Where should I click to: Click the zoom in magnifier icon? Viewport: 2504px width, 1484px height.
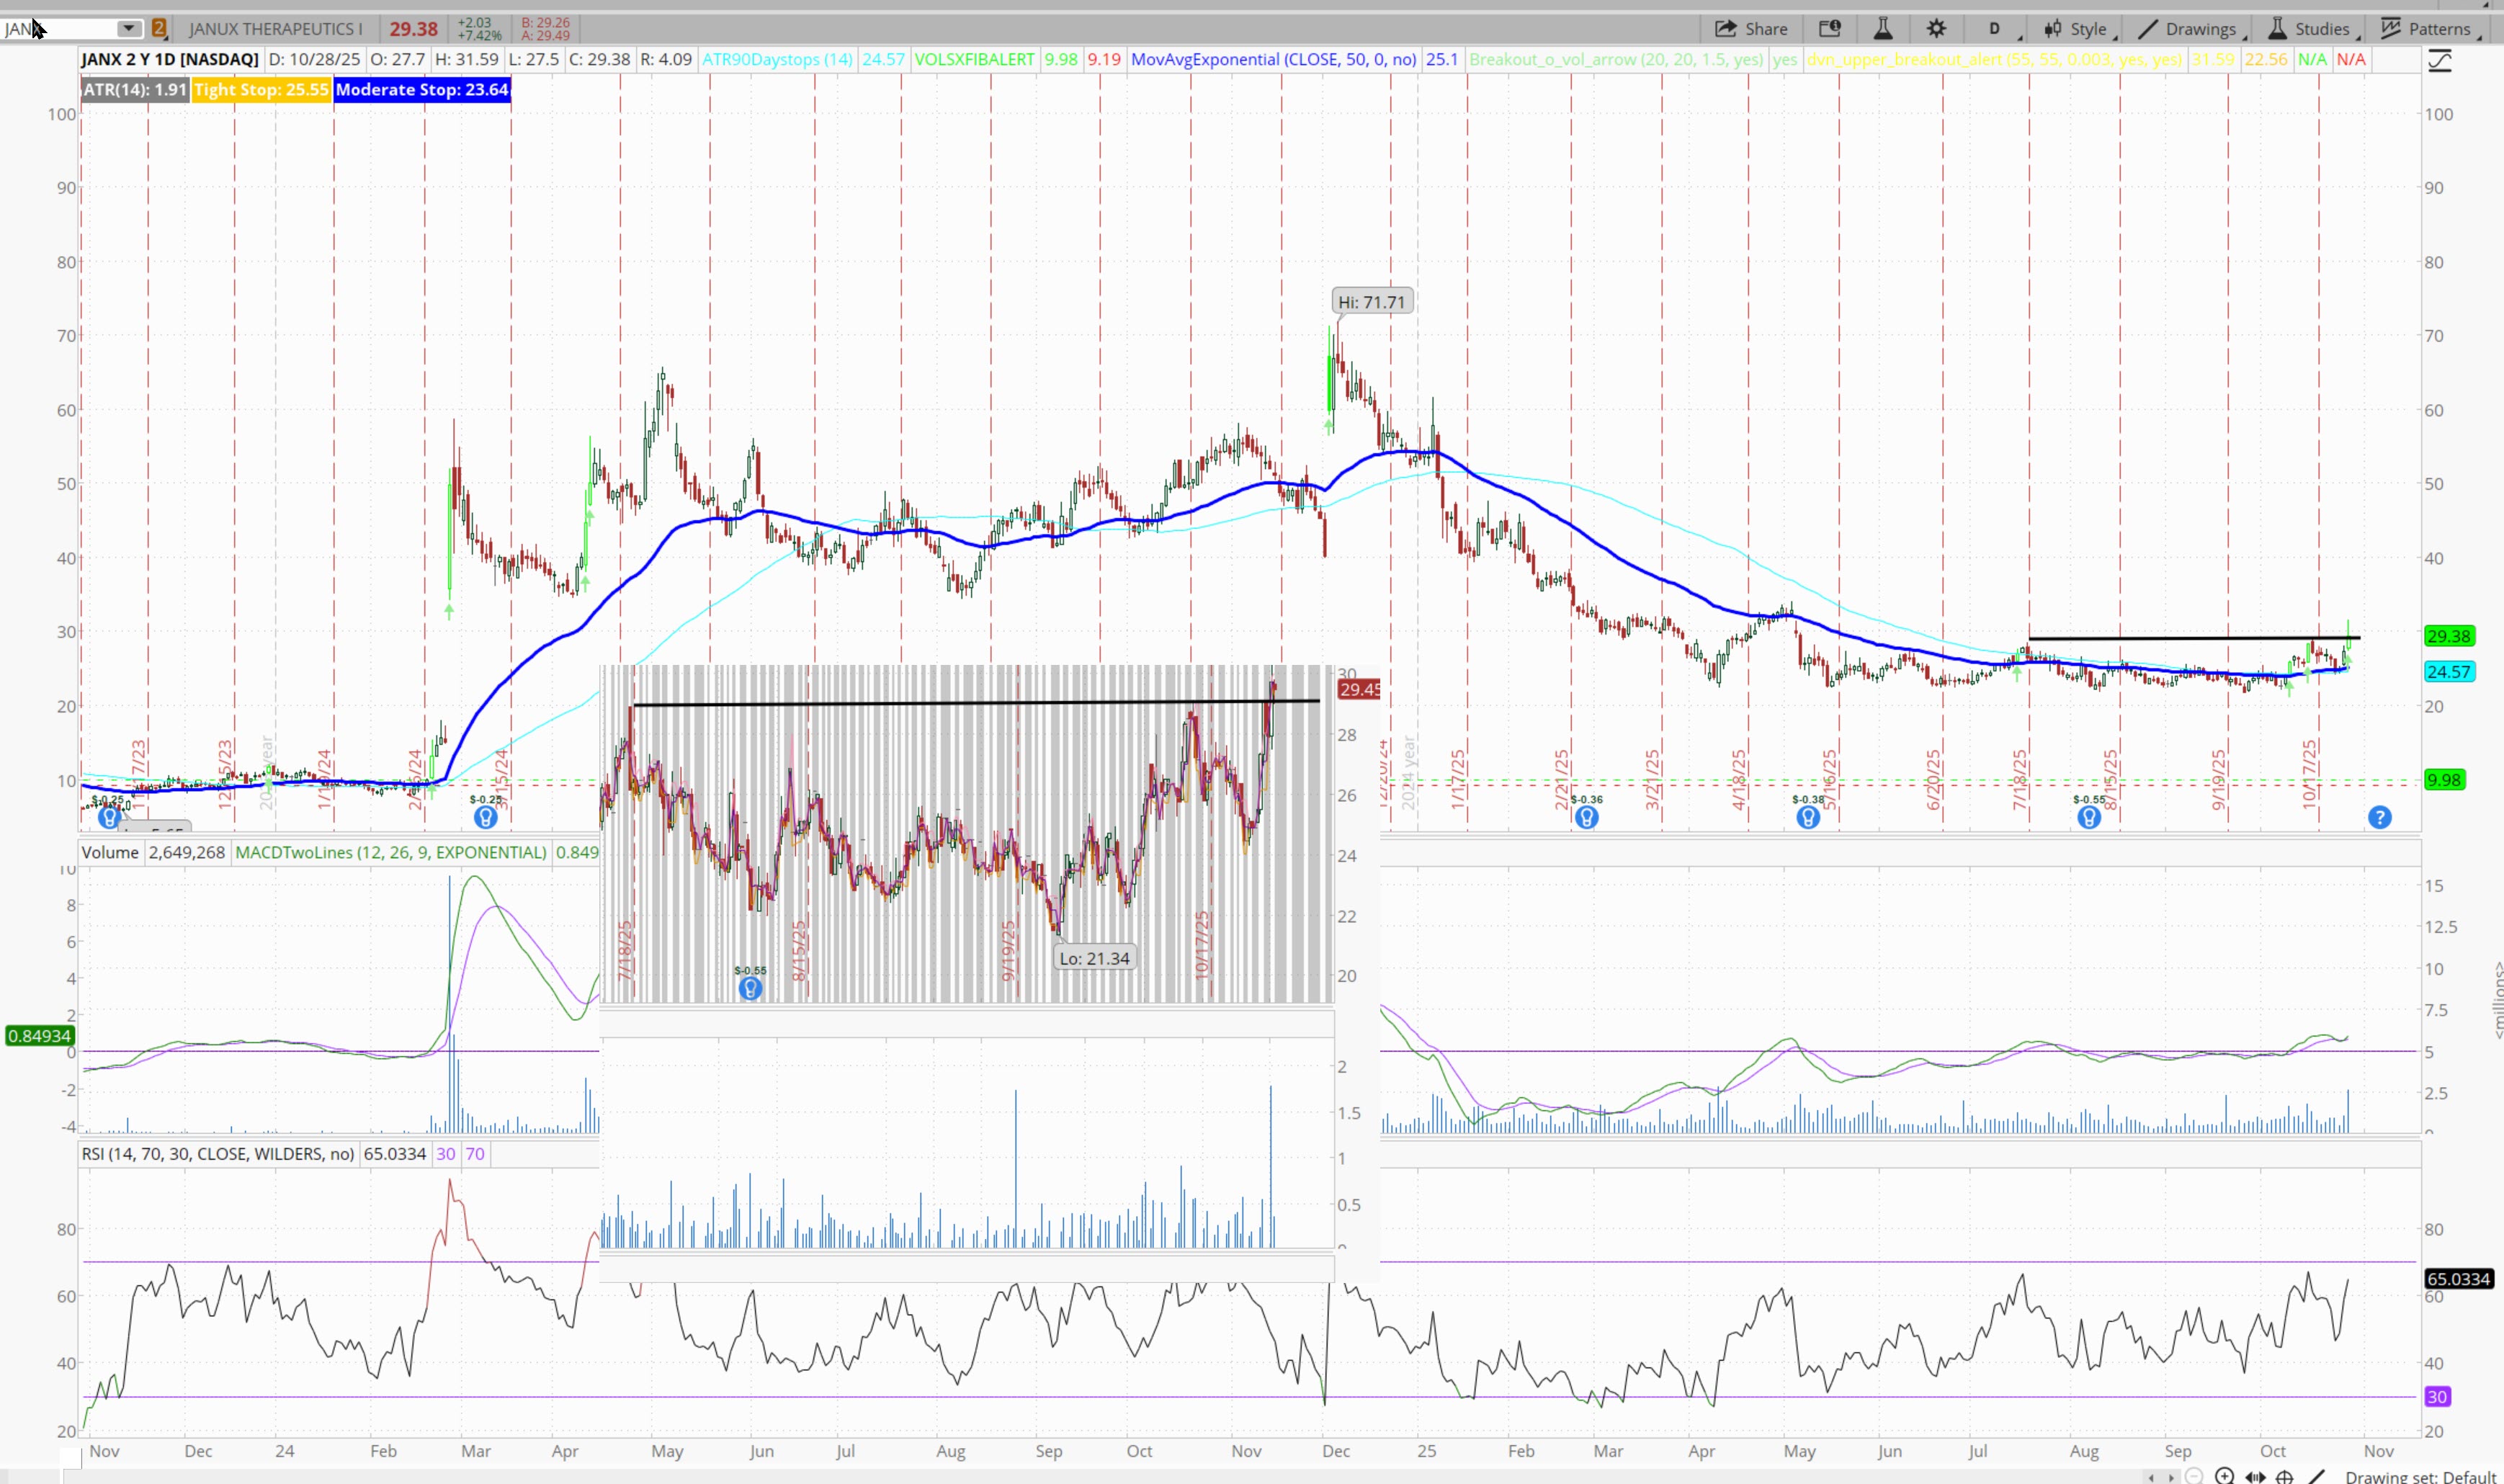pos(2224,1476)
